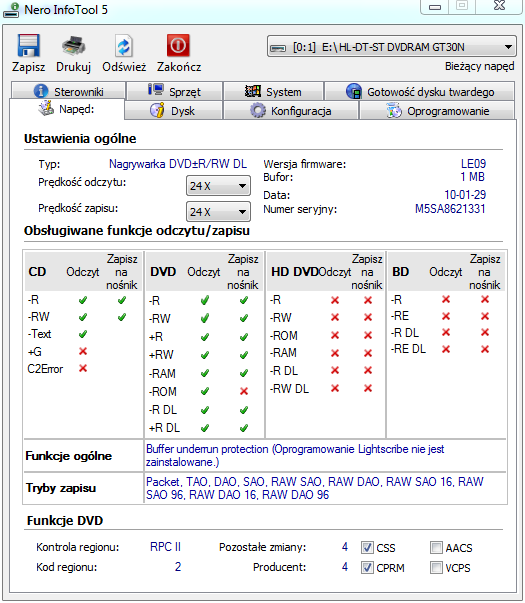The width and height of the screenshot is (525, 603).
Task: Click the buffer value 1 MB
Action: 472,177
